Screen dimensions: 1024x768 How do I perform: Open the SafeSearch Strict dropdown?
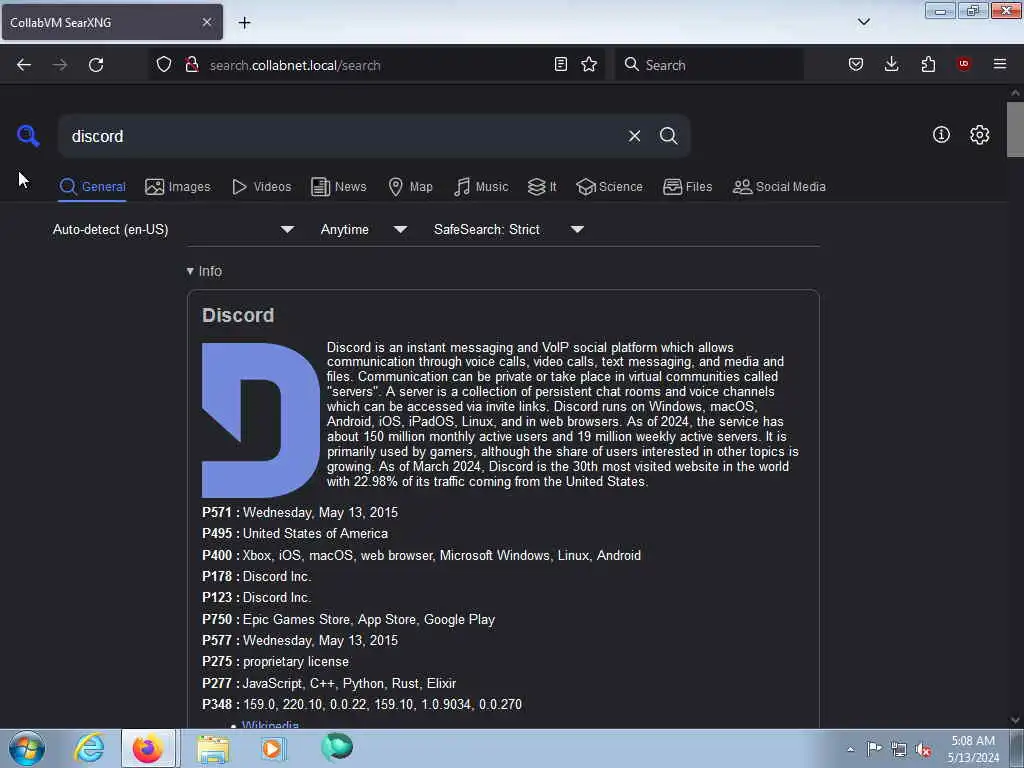[x=509, y=230]
